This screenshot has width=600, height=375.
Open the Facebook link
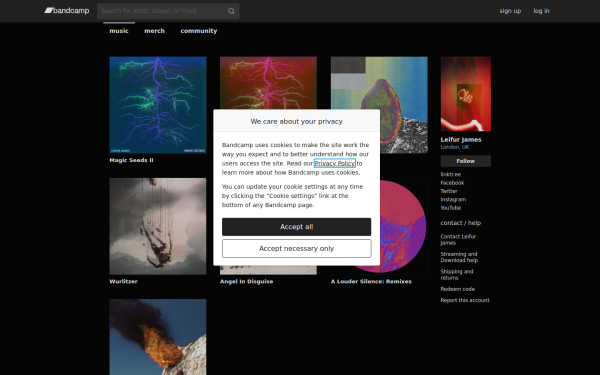point(452,183)
